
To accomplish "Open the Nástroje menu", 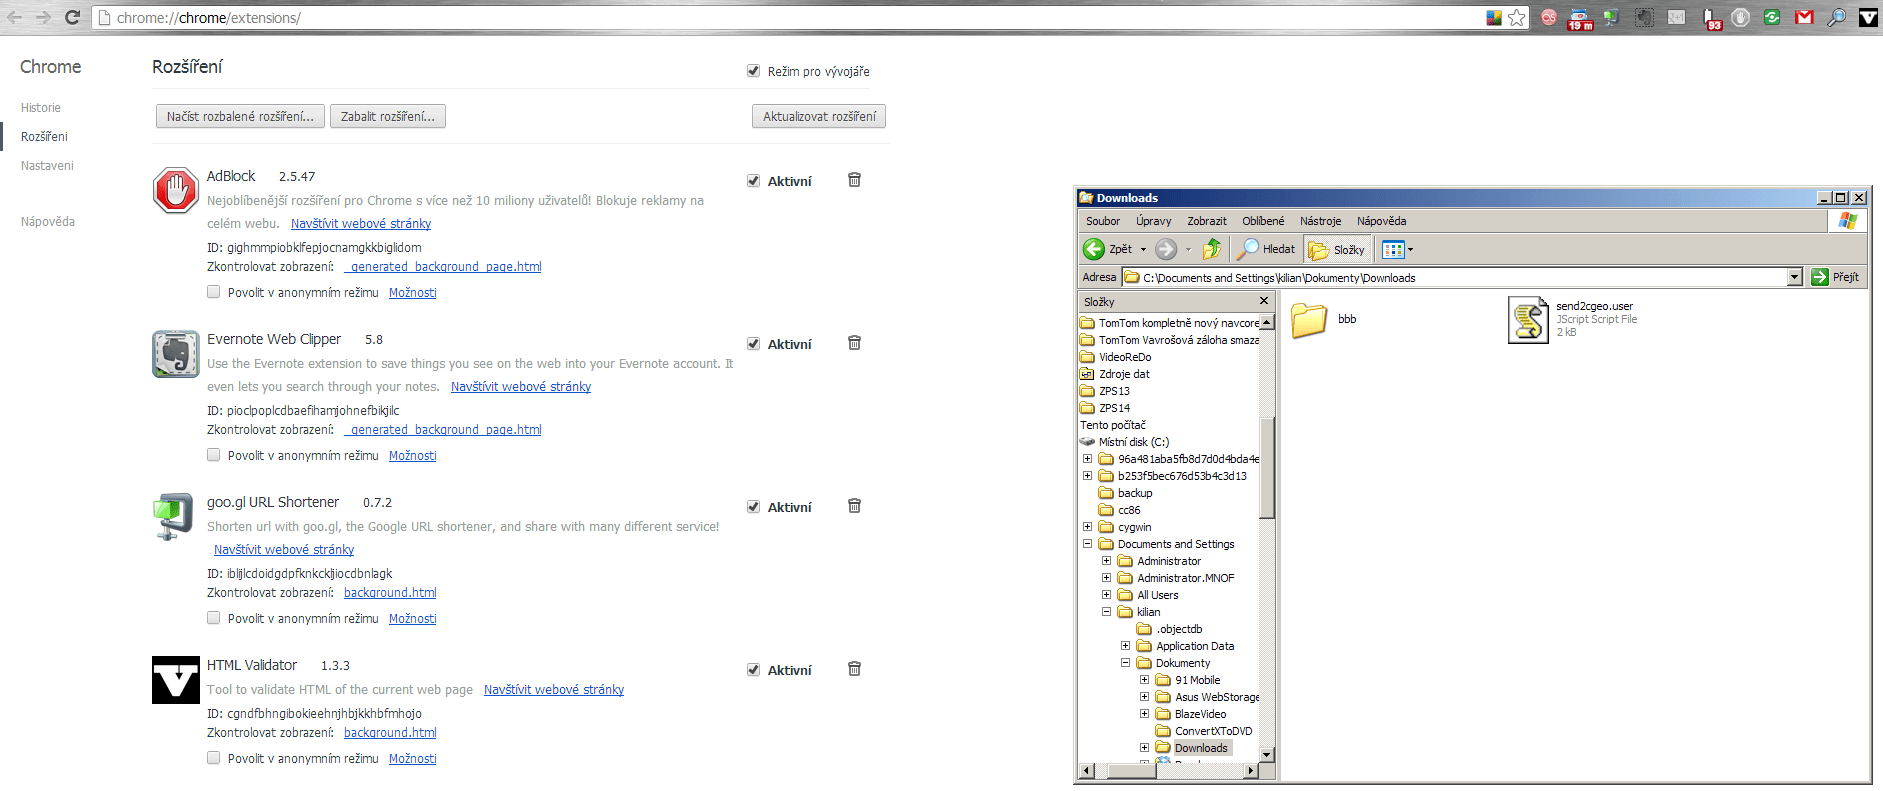I will click(1320, 221).
